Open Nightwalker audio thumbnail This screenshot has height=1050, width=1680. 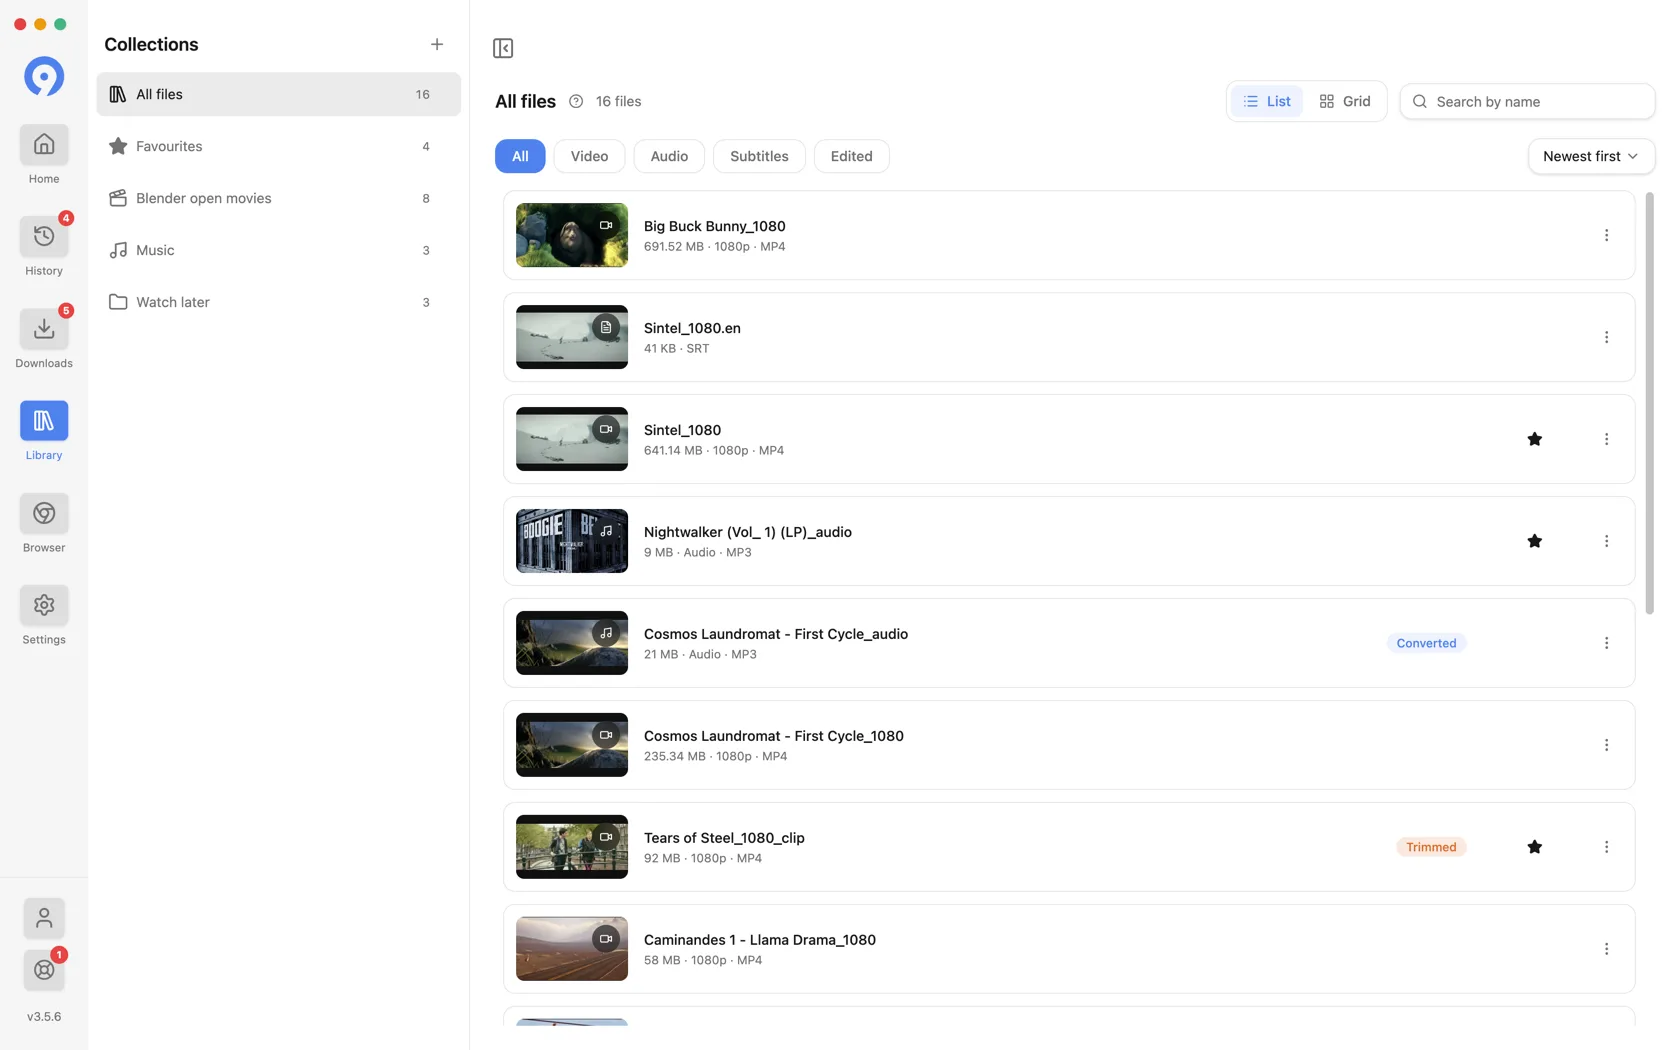(572, 541)
